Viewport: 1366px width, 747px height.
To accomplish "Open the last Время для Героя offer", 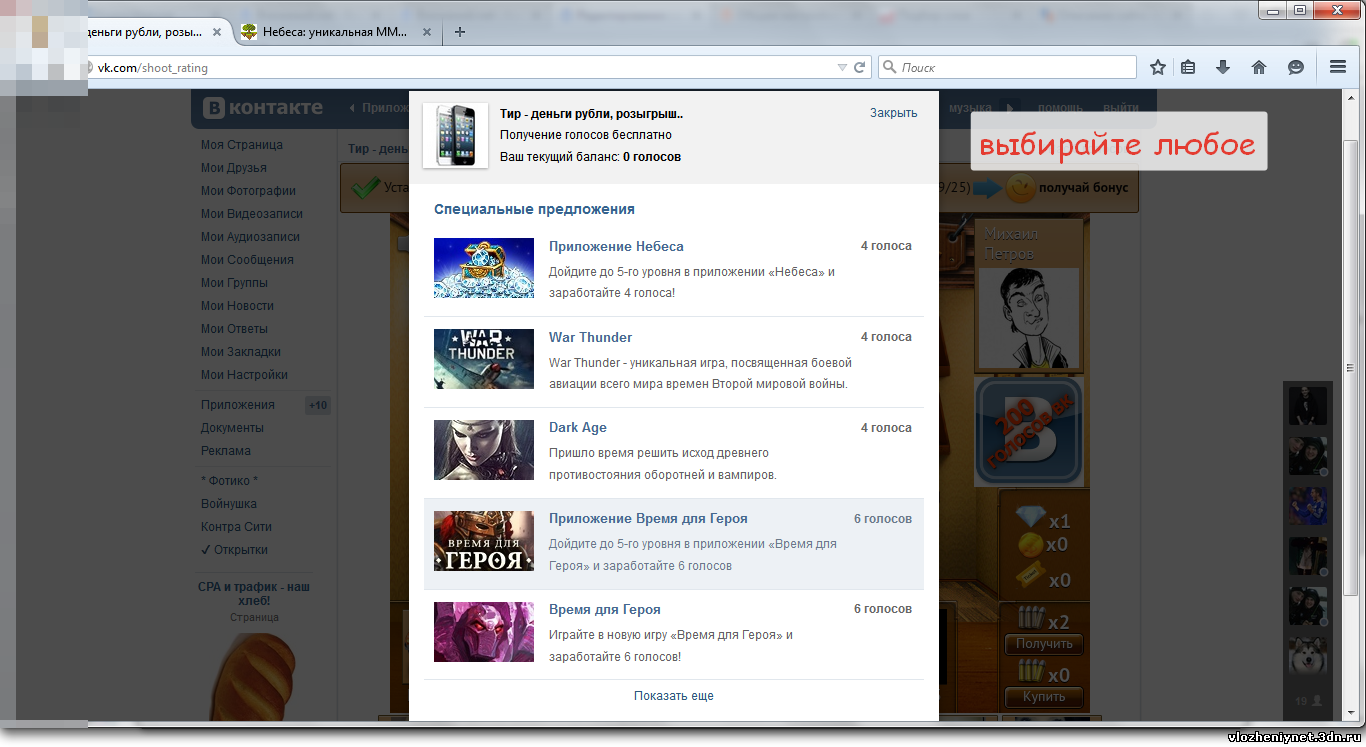I will pyautogui.click(x=605, y=609).
